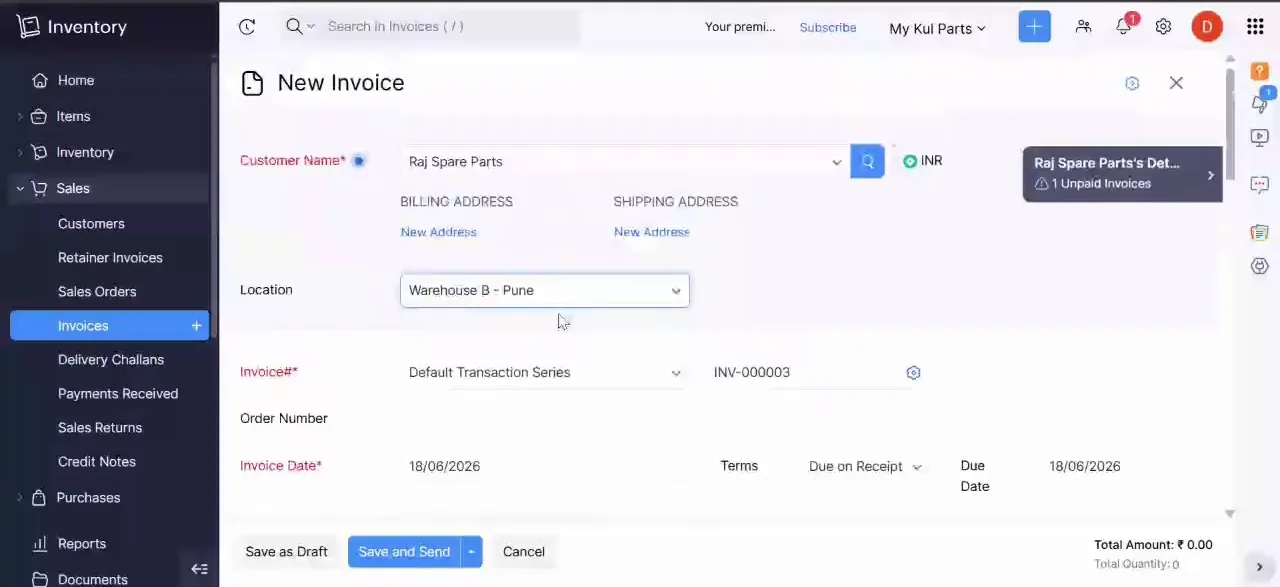Click Save and Send button
This screenshot has width=1280, height=587.
[x=404, y=552]
